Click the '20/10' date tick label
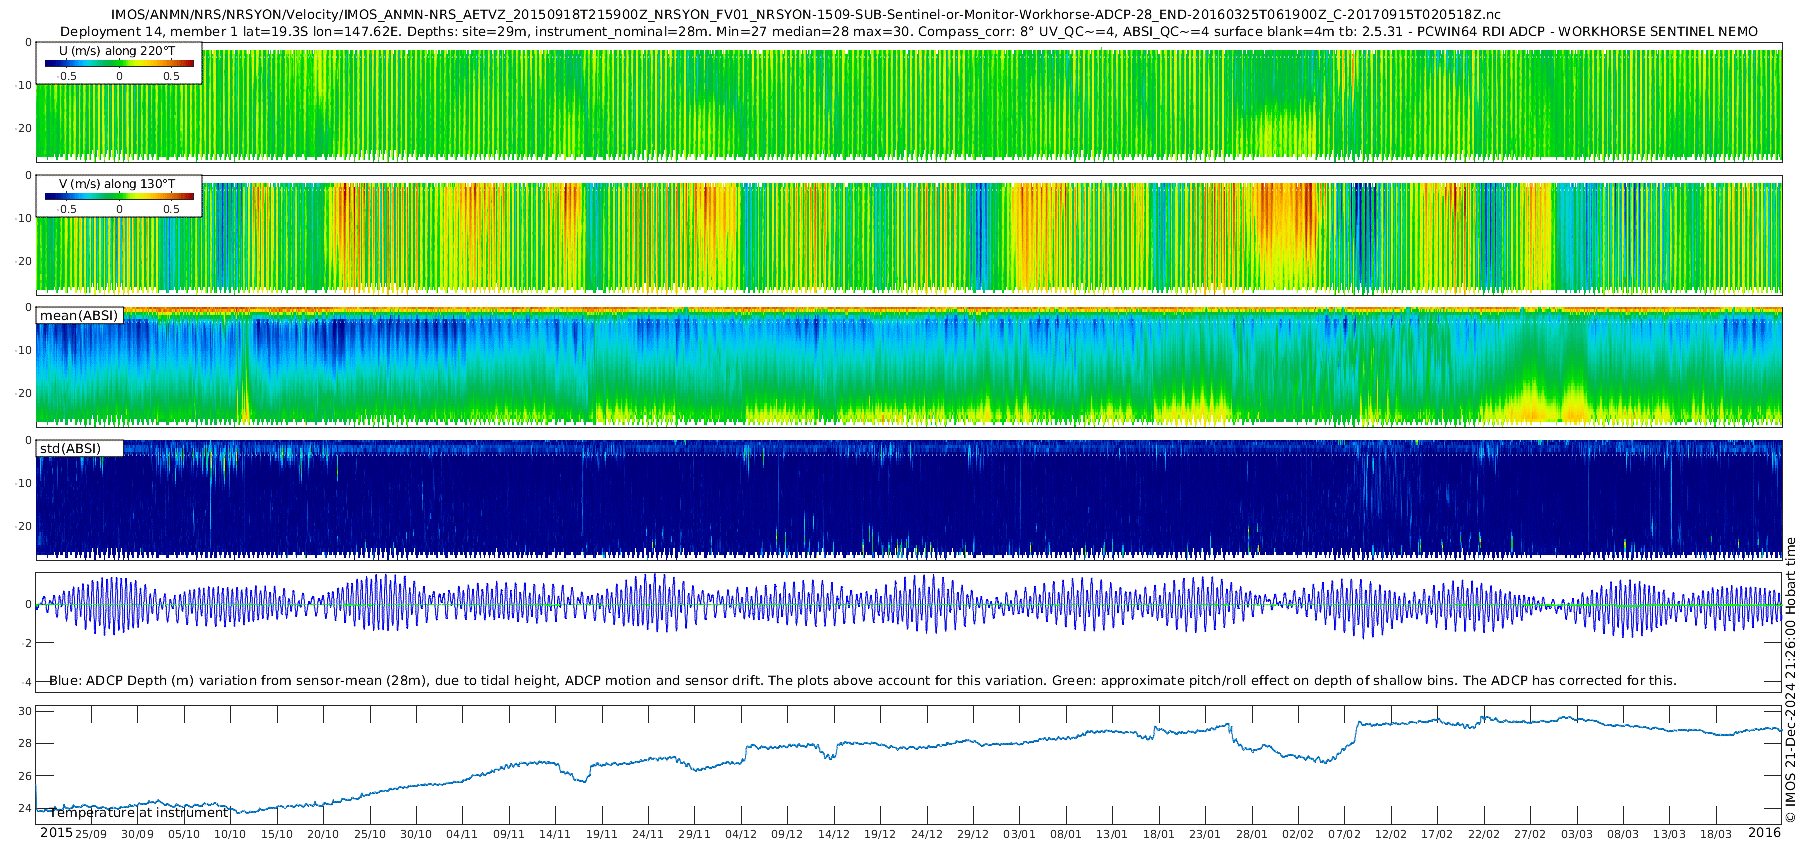The width and height of the screenshot is (1800, 850). tap(323, 834)
